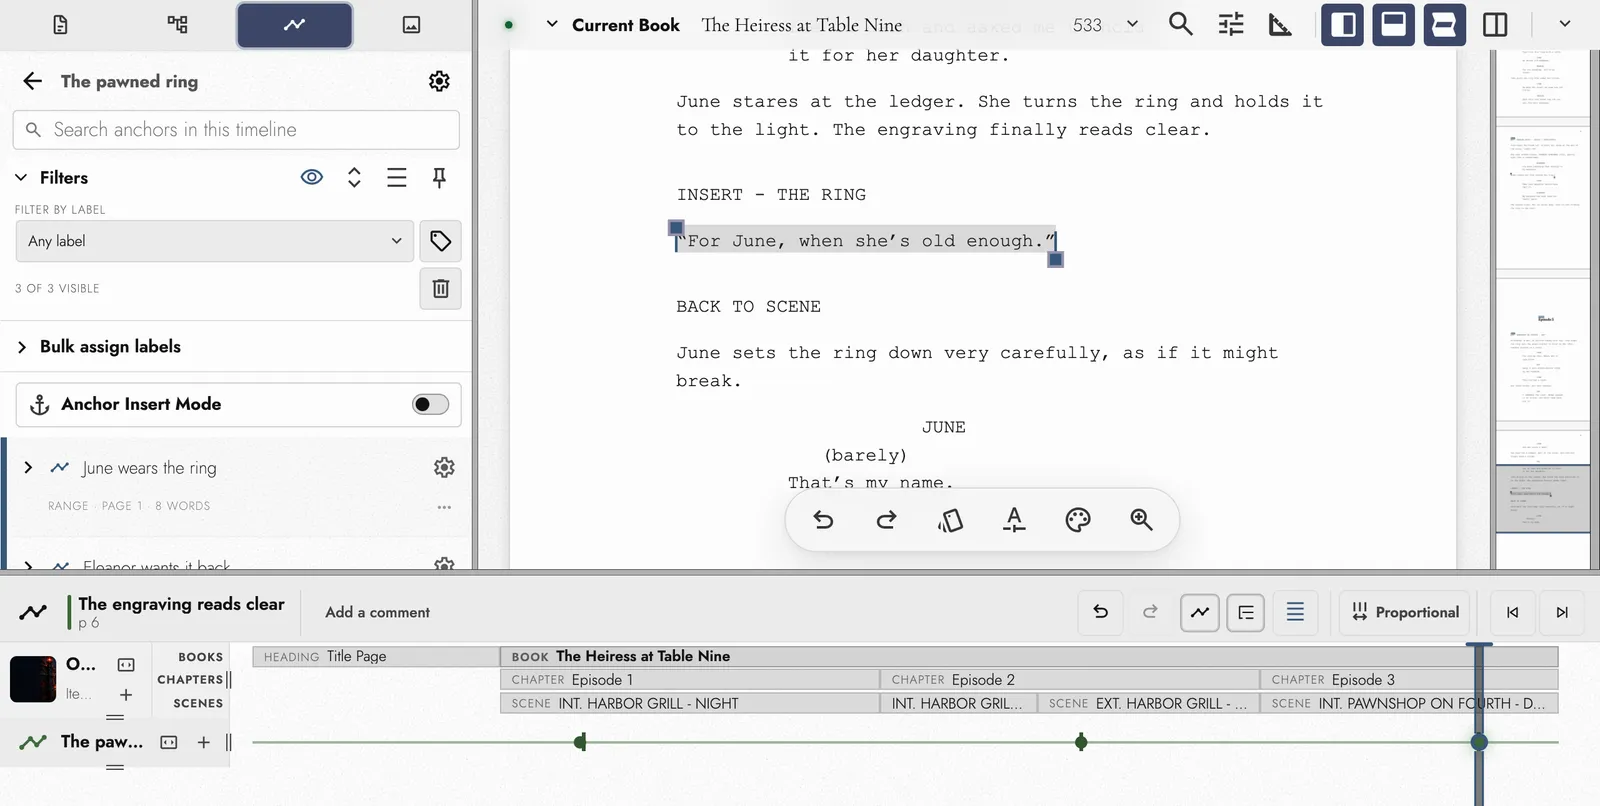Toggle the top panel layout button
The width and height of the screenshot is (1600, 806).
point(1393,24)
